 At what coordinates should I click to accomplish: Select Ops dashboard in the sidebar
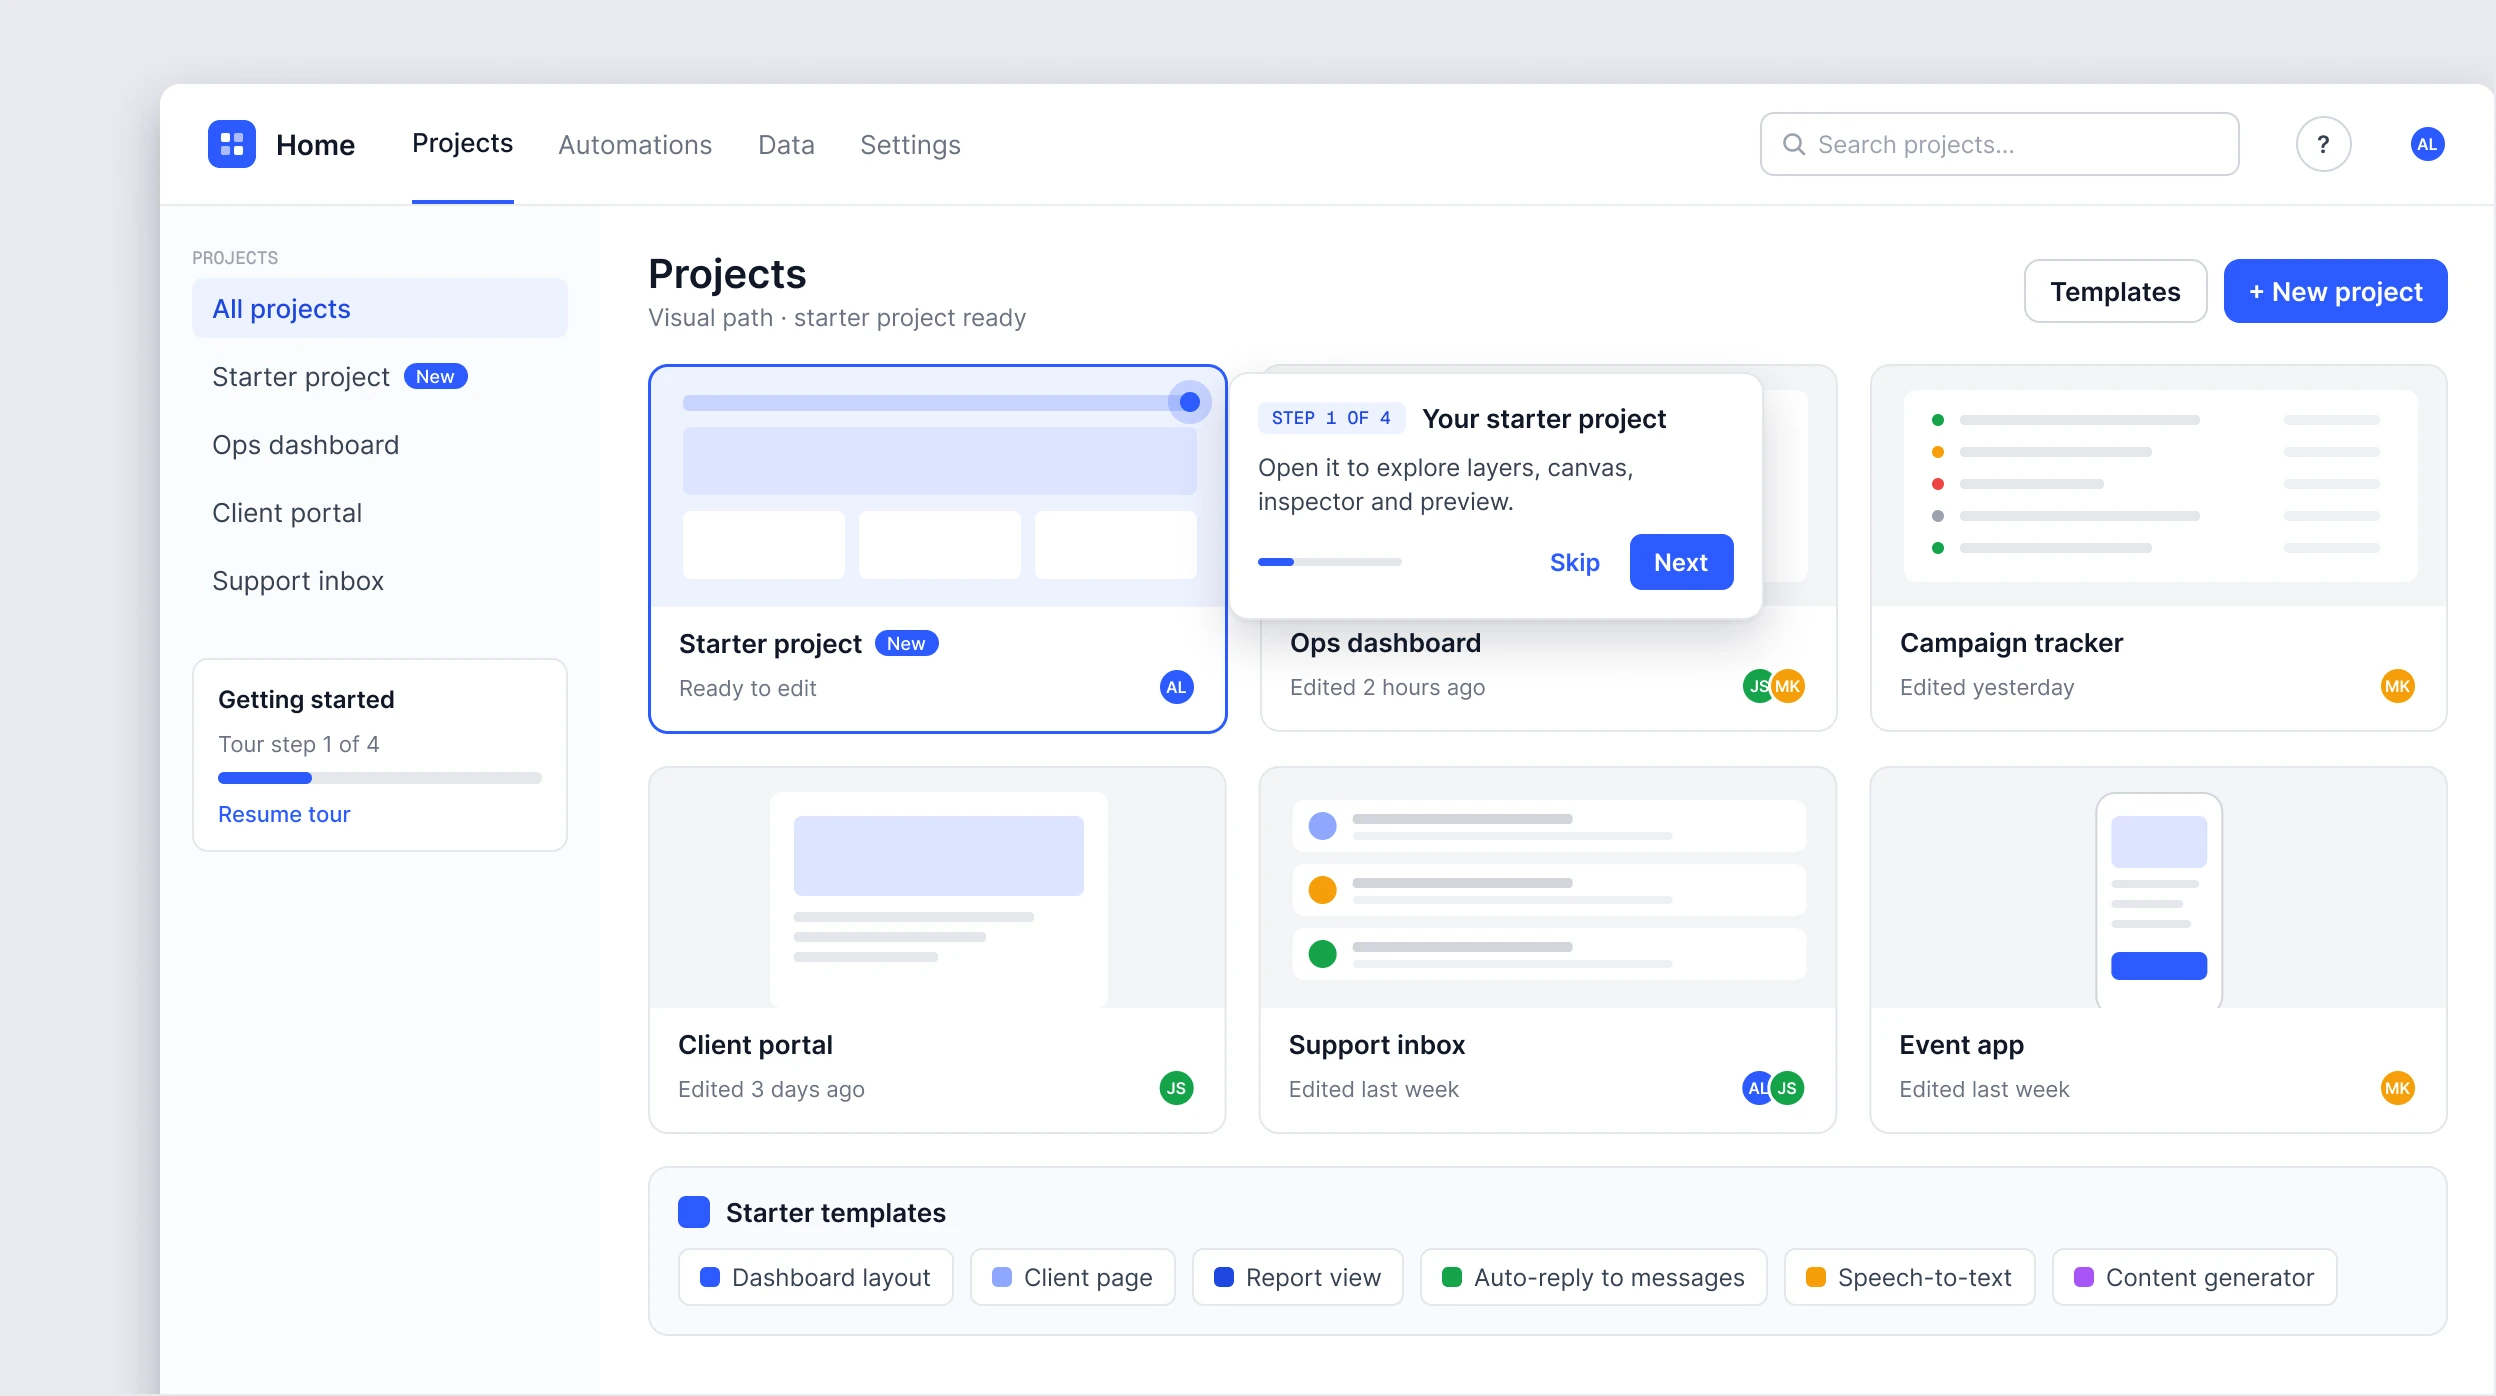pos(380,444)
